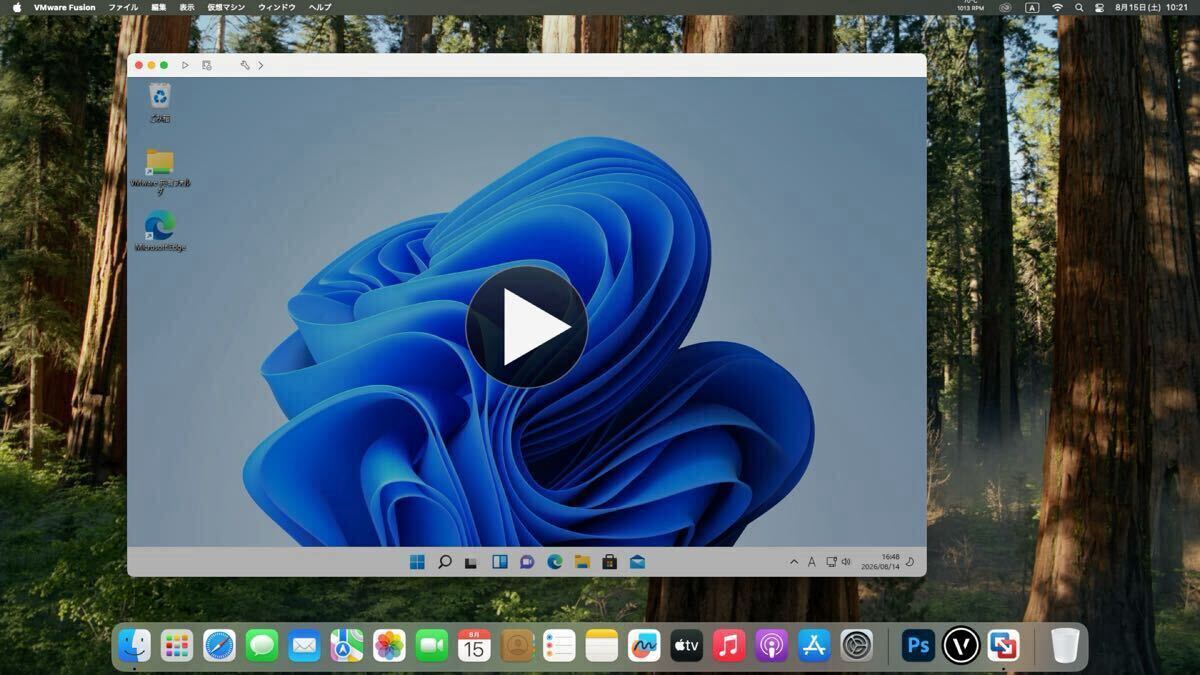Open the Trash in the Dock
Image resolution: width=1200 pixels, height=675 pixels.
(x=1065, y=645)
